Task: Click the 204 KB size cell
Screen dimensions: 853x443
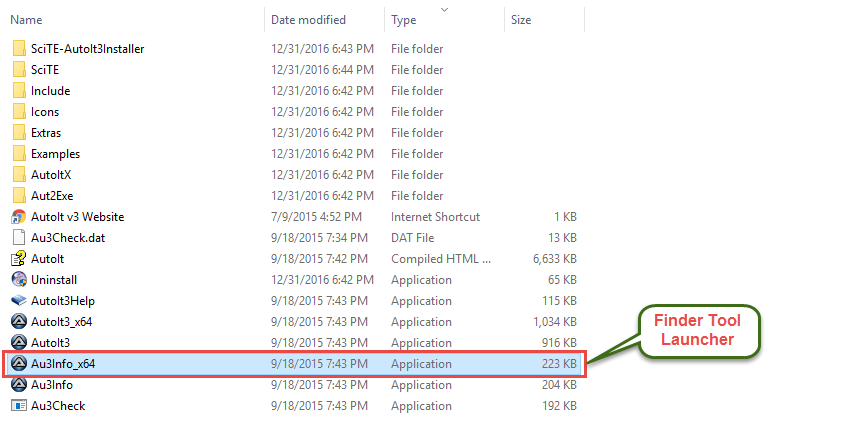Action: click(559, 385)
